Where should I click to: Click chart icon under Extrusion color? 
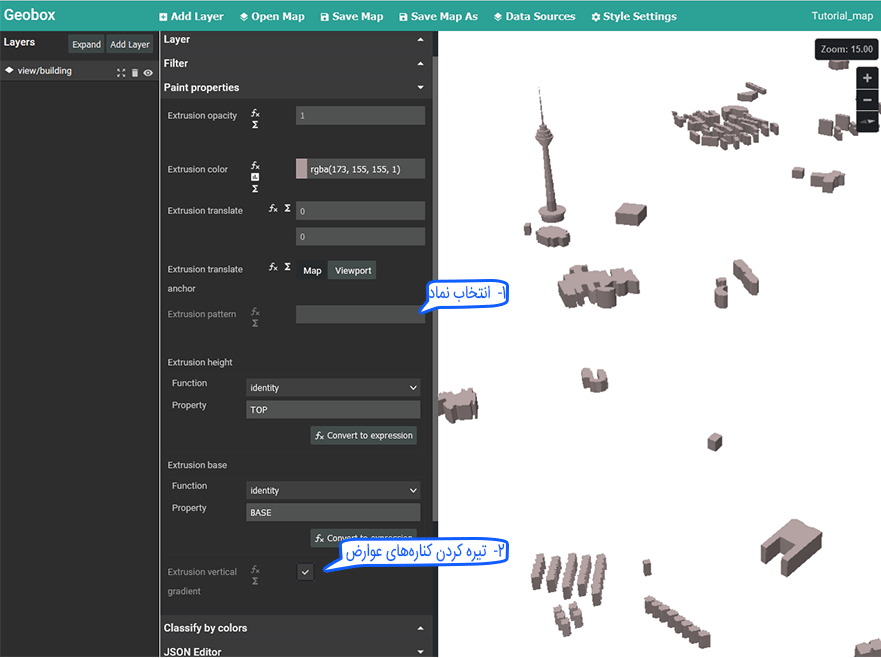(x=255, y=177)
